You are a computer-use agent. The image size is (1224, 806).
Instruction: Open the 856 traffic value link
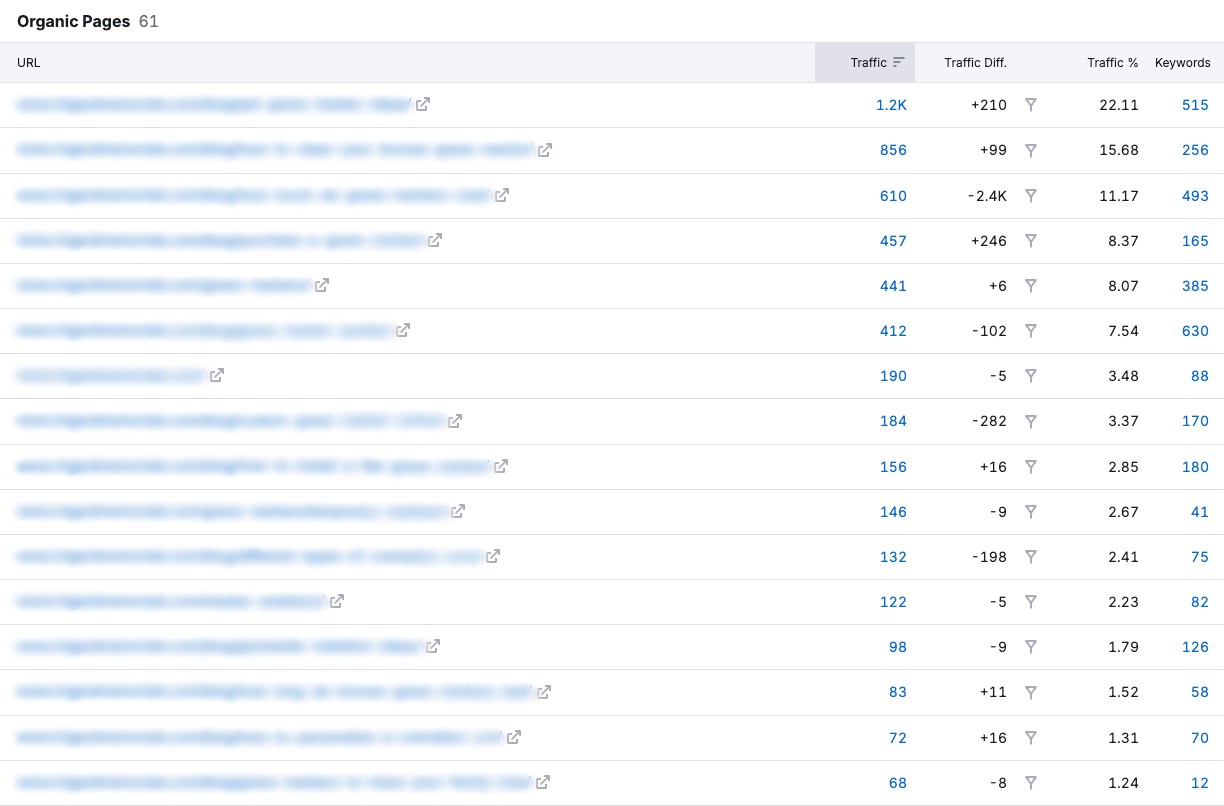[893, 150]
